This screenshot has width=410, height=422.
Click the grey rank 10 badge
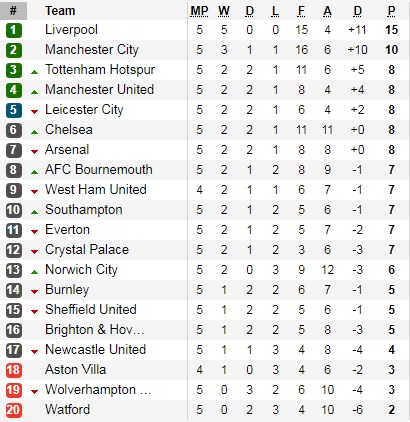coord(14,210)
